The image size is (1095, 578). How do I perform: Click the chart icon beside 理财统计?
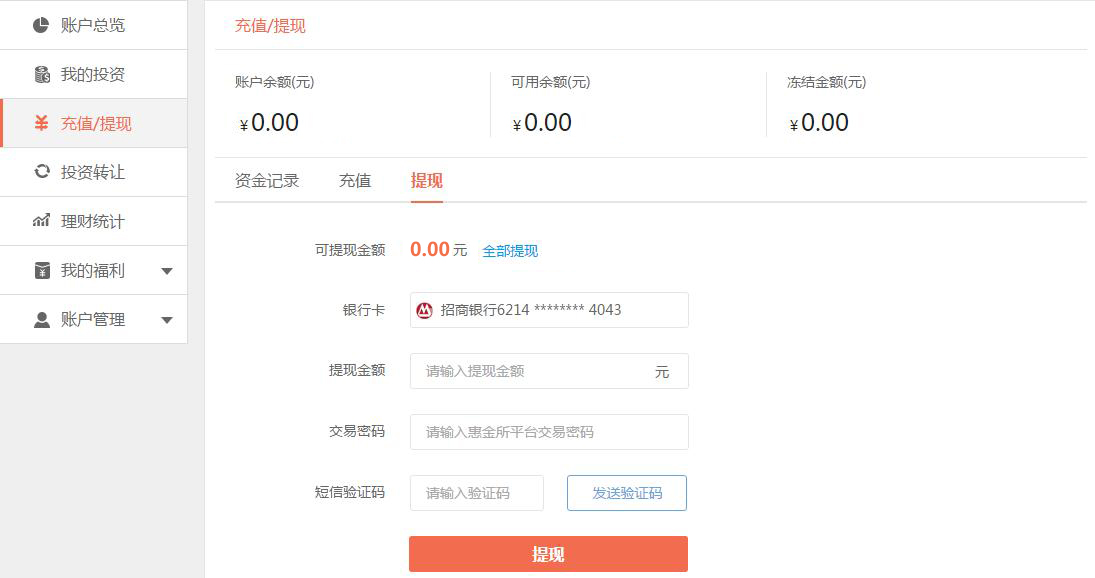point(42,221)
